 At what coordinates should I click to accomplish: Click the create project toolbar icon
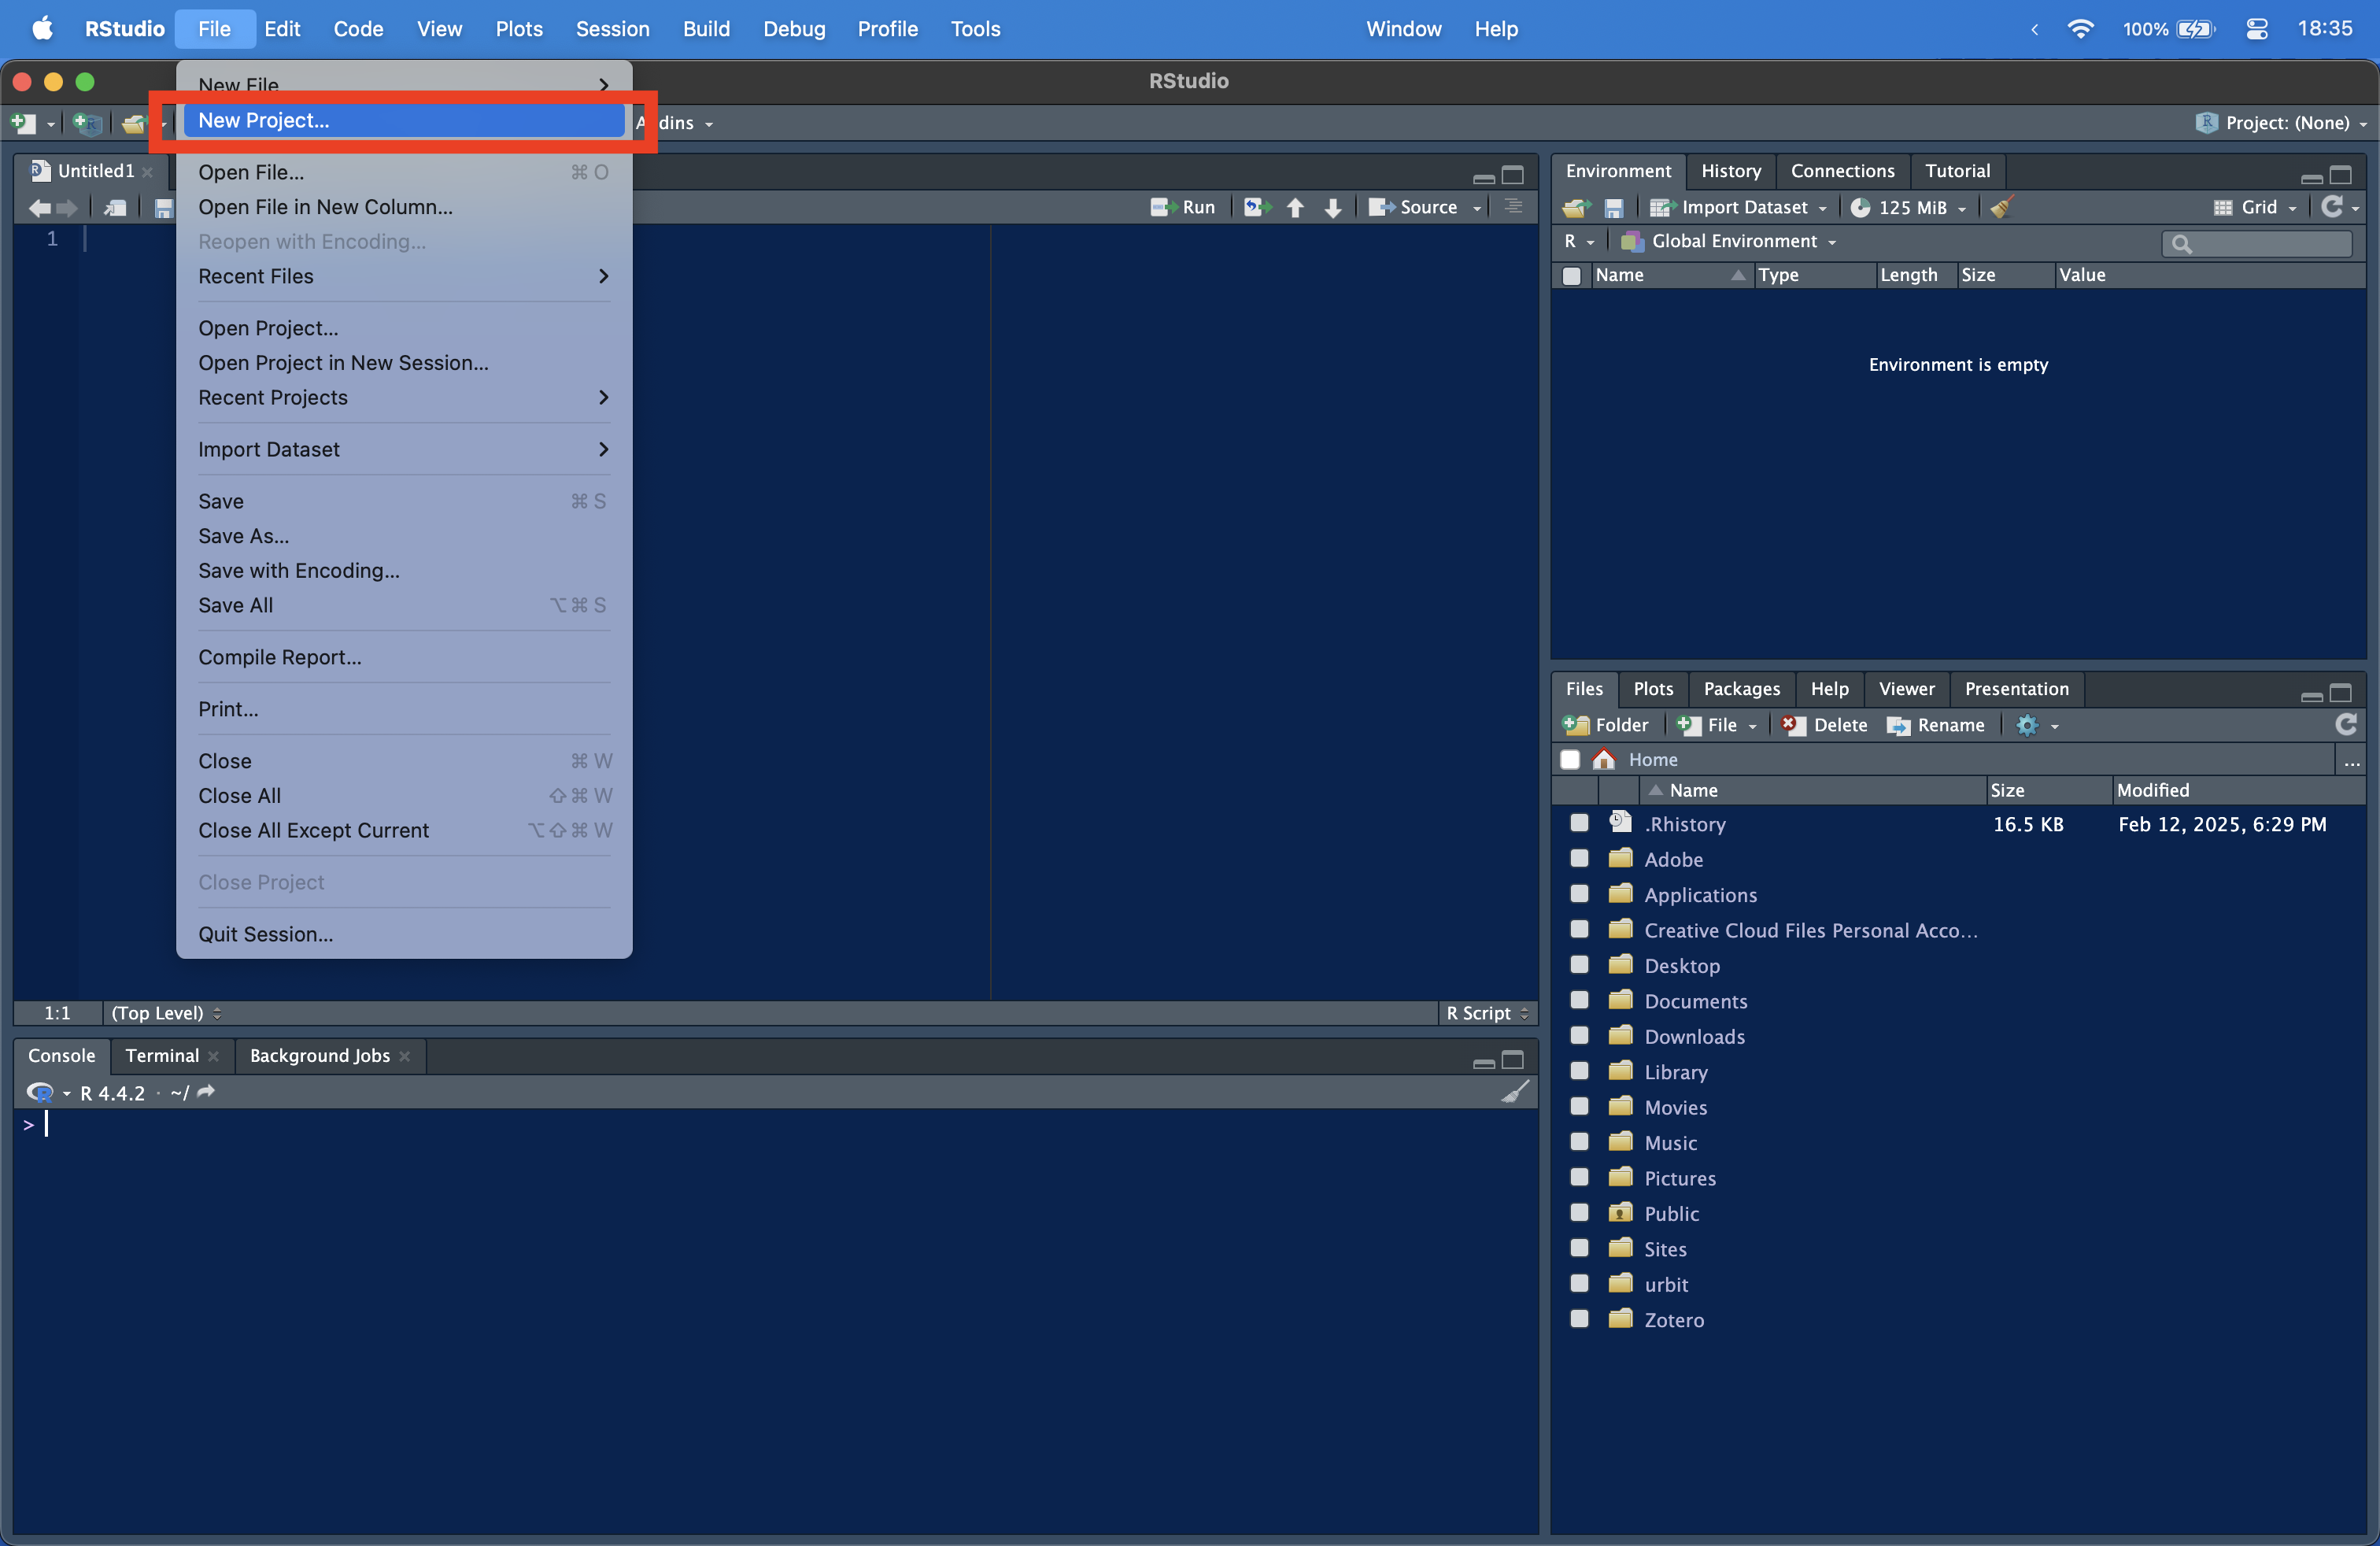pyautogui.click(x=87, y=123)
